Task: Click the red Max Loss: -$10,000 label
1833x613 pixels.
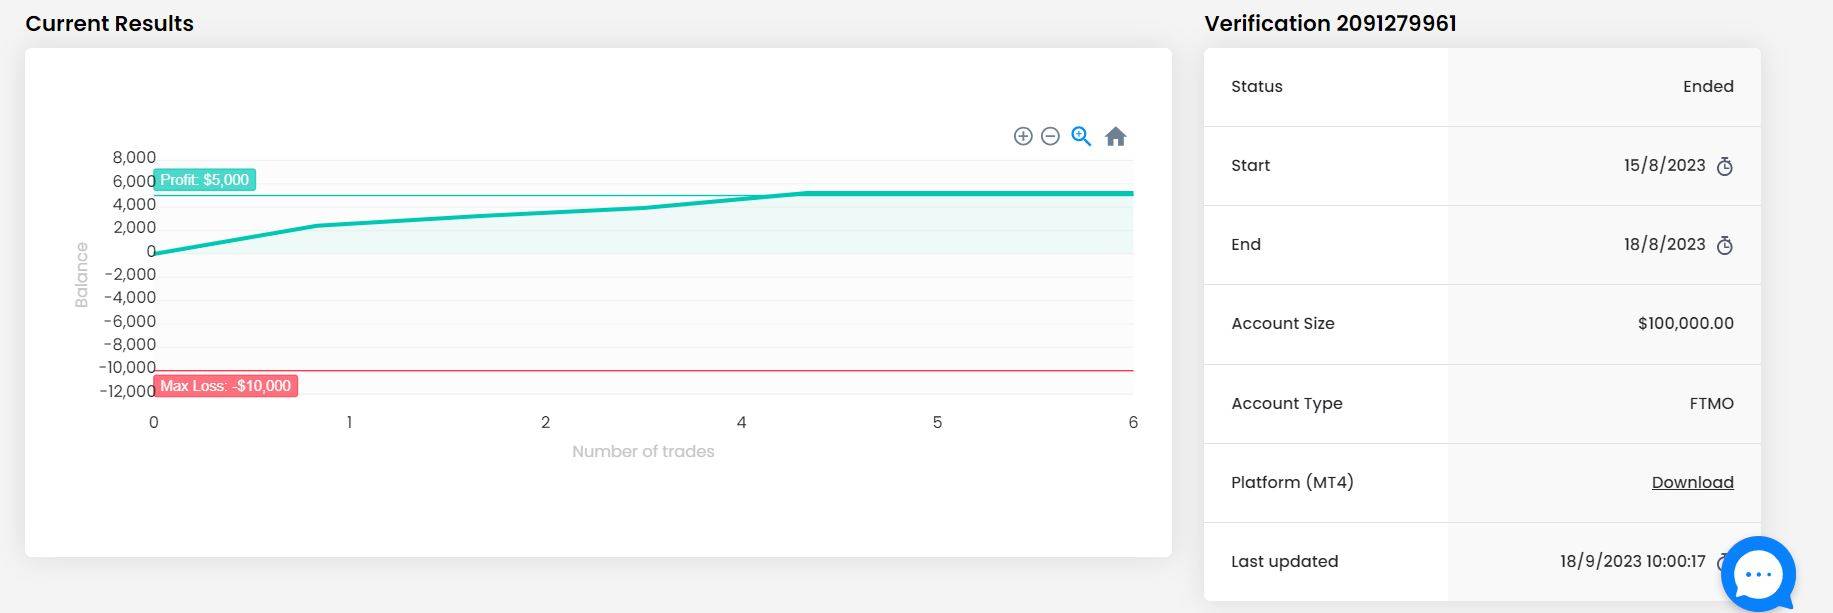Action: [x=226, y=386]
